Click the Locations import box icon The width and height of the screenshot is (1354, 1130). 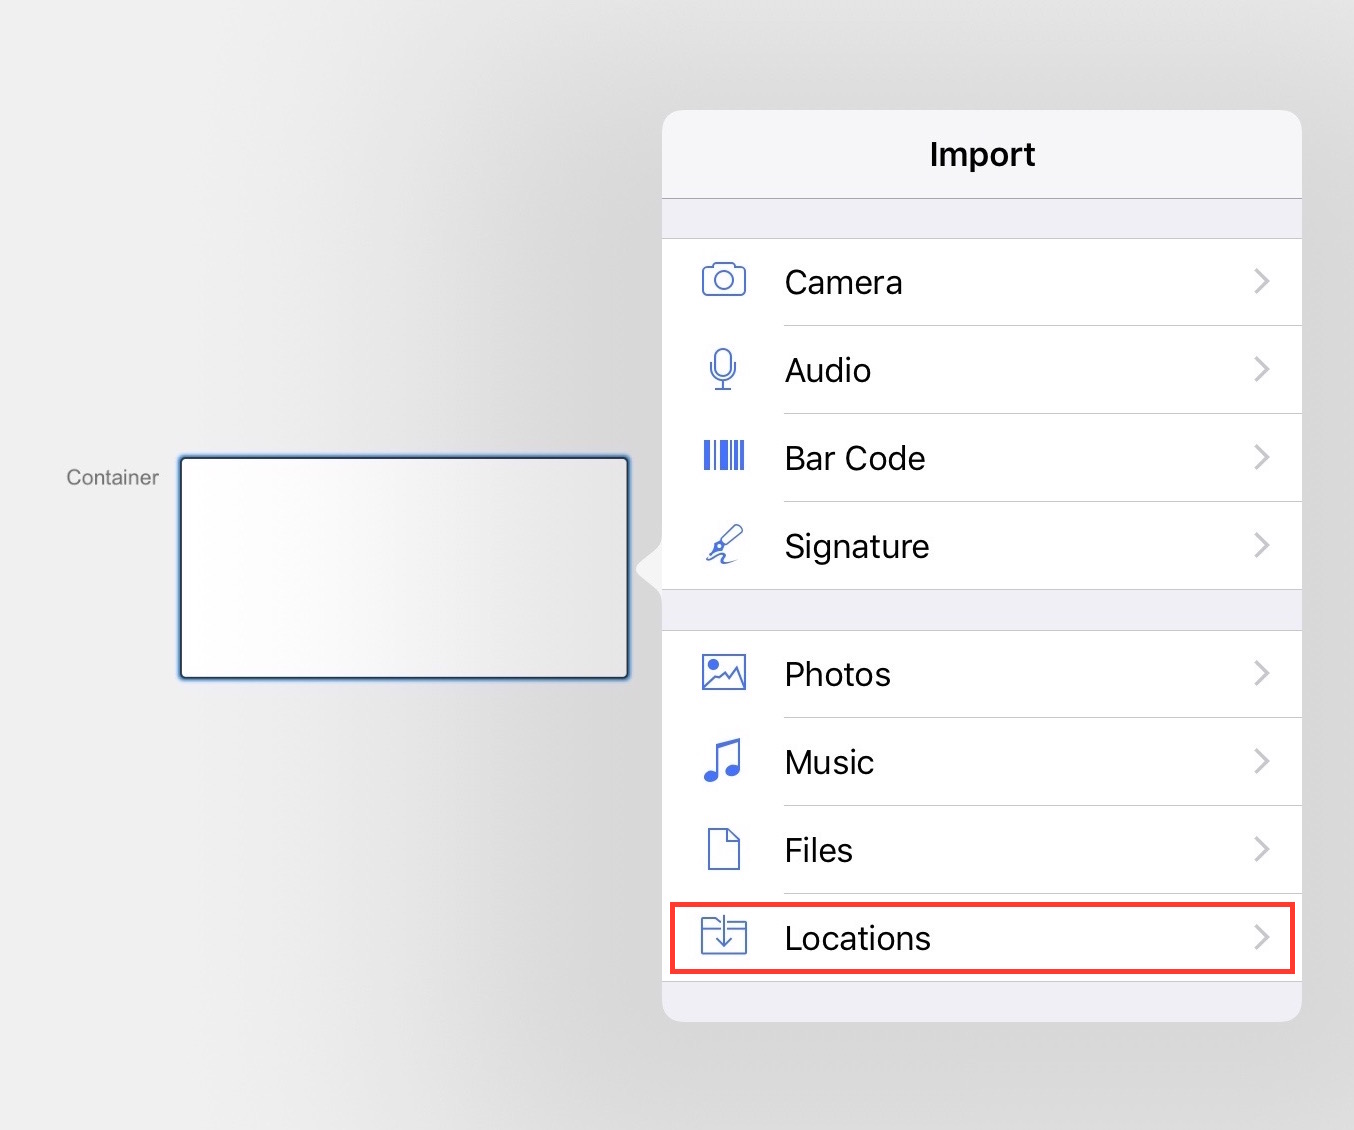[723, 937]
